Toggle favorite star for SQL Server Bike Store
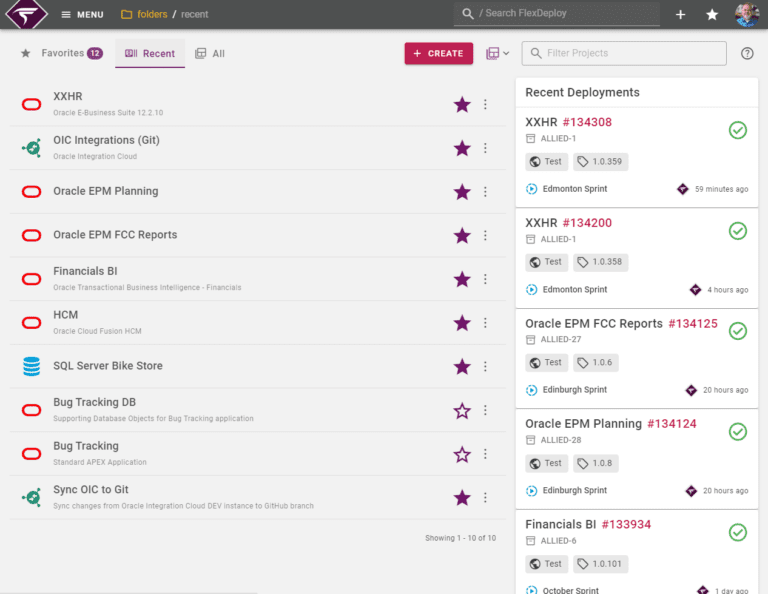The image size is (768, 594). click(462, 366)
